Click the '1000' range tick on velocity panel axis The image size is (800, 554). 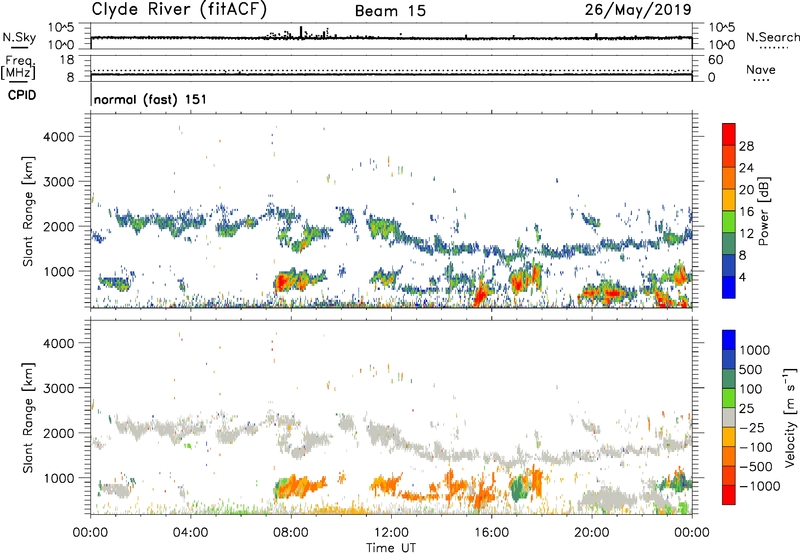pyautogui.click(x=59, y=478)
